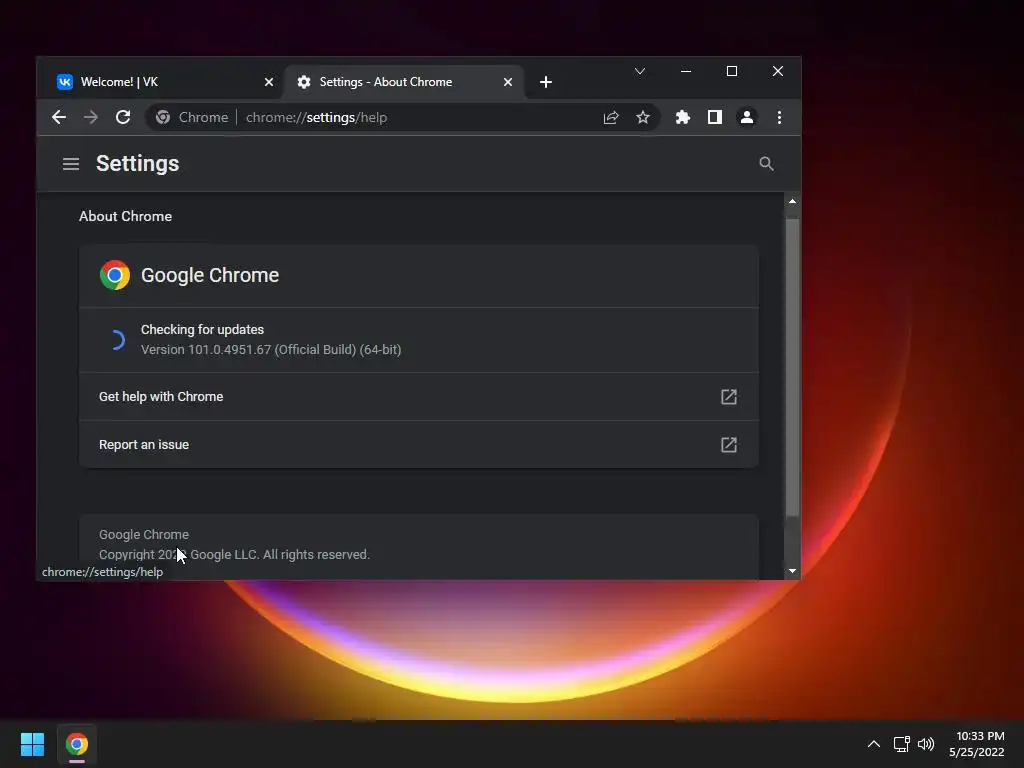1024x768 pixels.
Task: Open the Extensions puzzle icon
Action: [682, 118]
